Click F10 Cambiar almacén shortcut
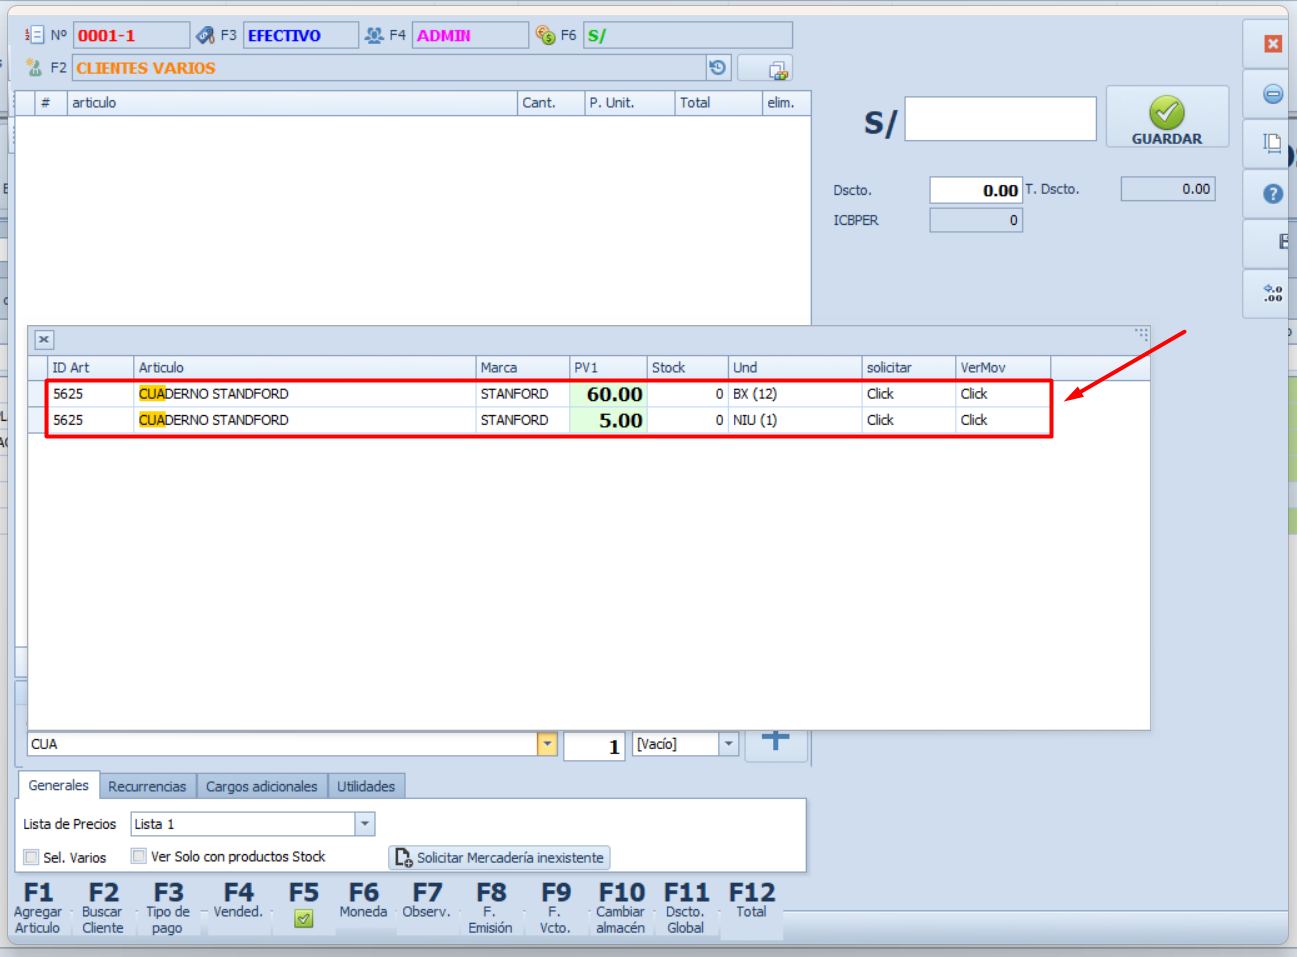This screenshot has height=957, width=1297. coord(621,907)
